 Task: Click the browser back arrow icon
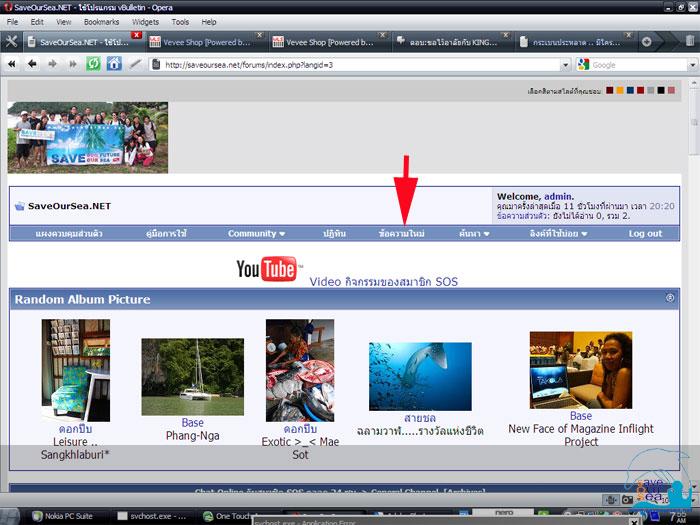pyautogui.click(x=32, y=64)
